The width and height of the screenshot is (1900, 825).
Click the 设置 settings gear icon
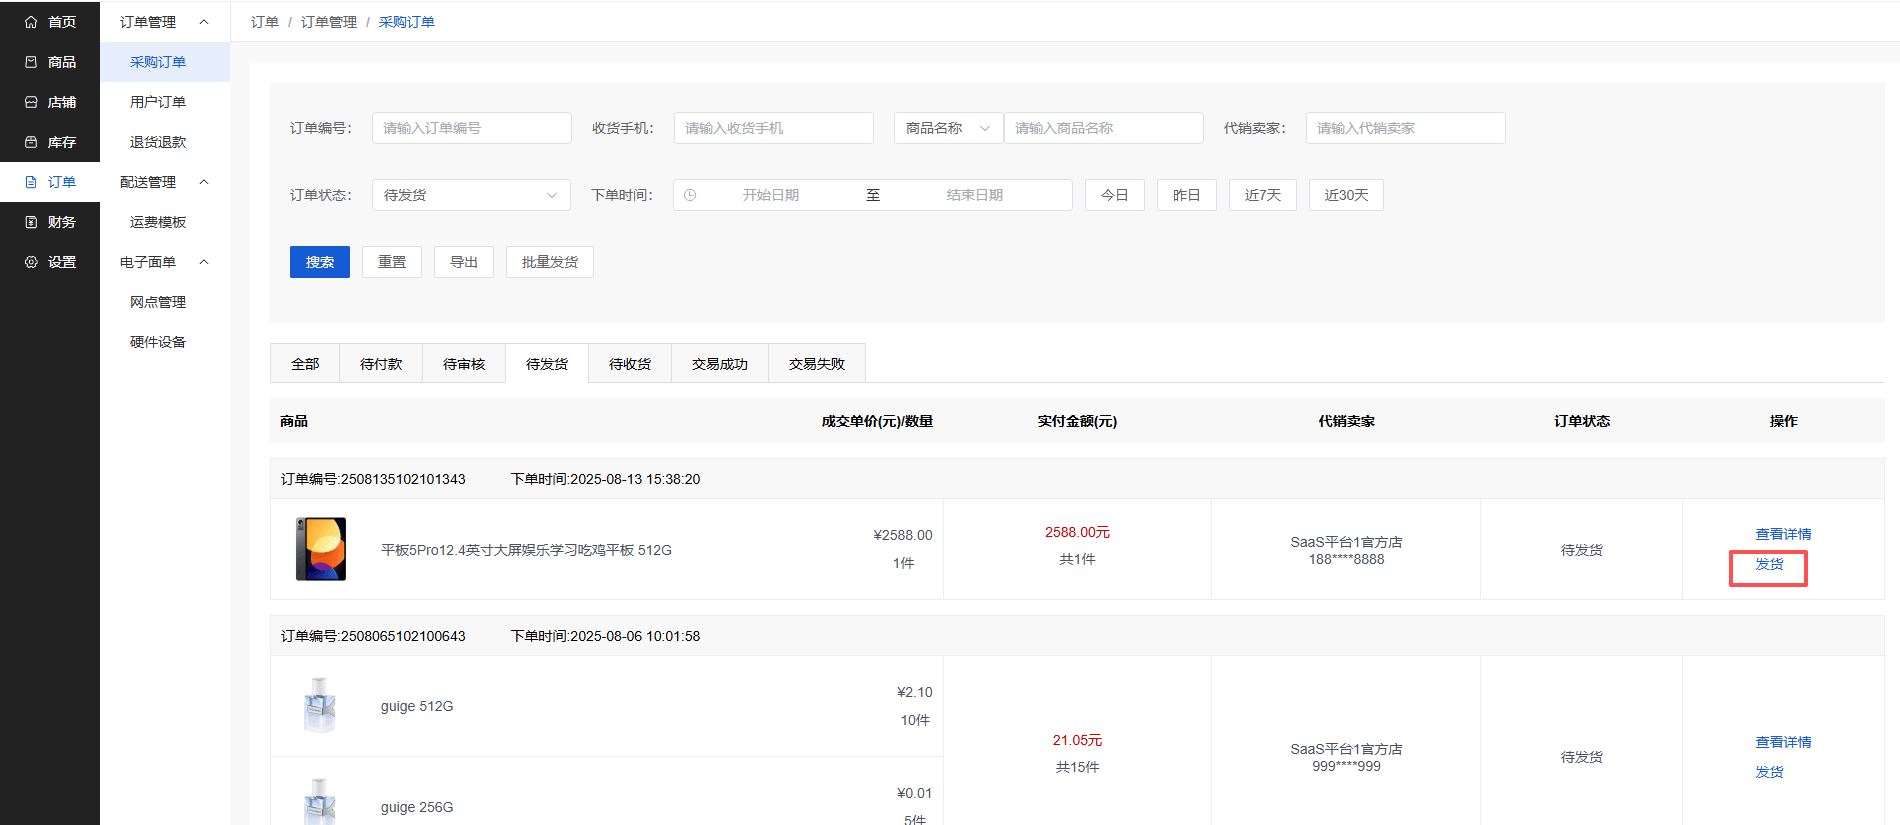click(x=31, y=262)
